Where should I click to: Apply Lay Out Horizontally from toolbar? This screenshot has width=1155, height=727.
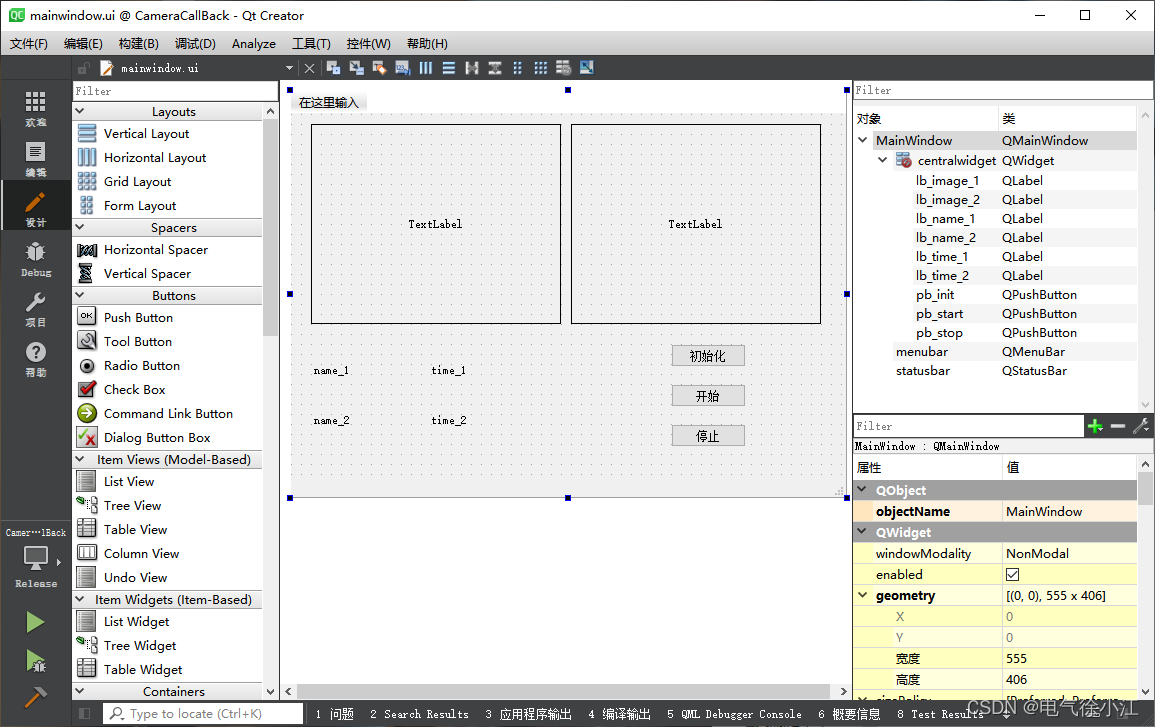[x=426, y=68]
